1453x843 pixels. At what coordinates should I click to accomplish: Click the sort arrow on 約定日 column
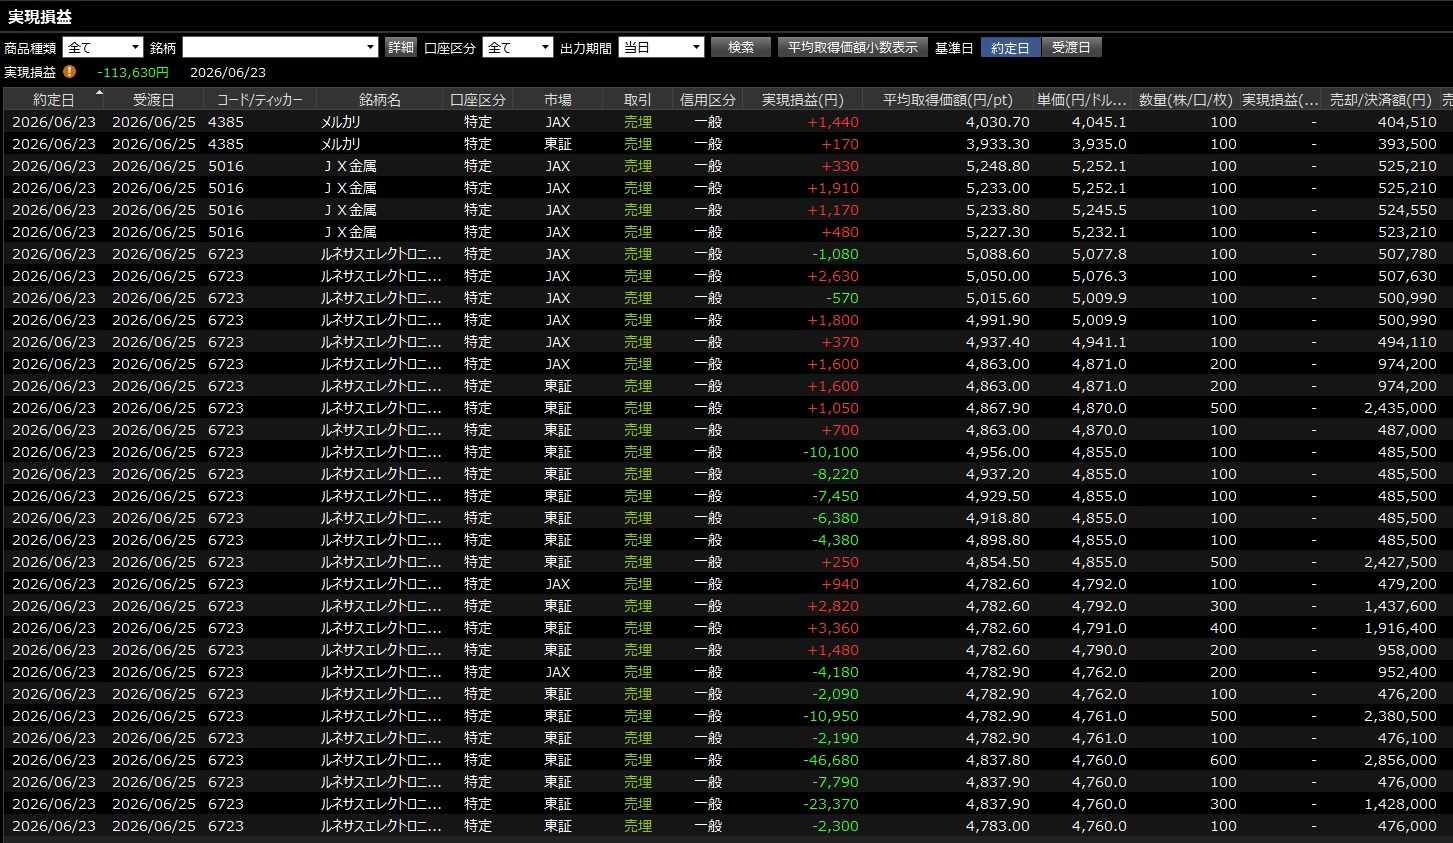[99, 93]
